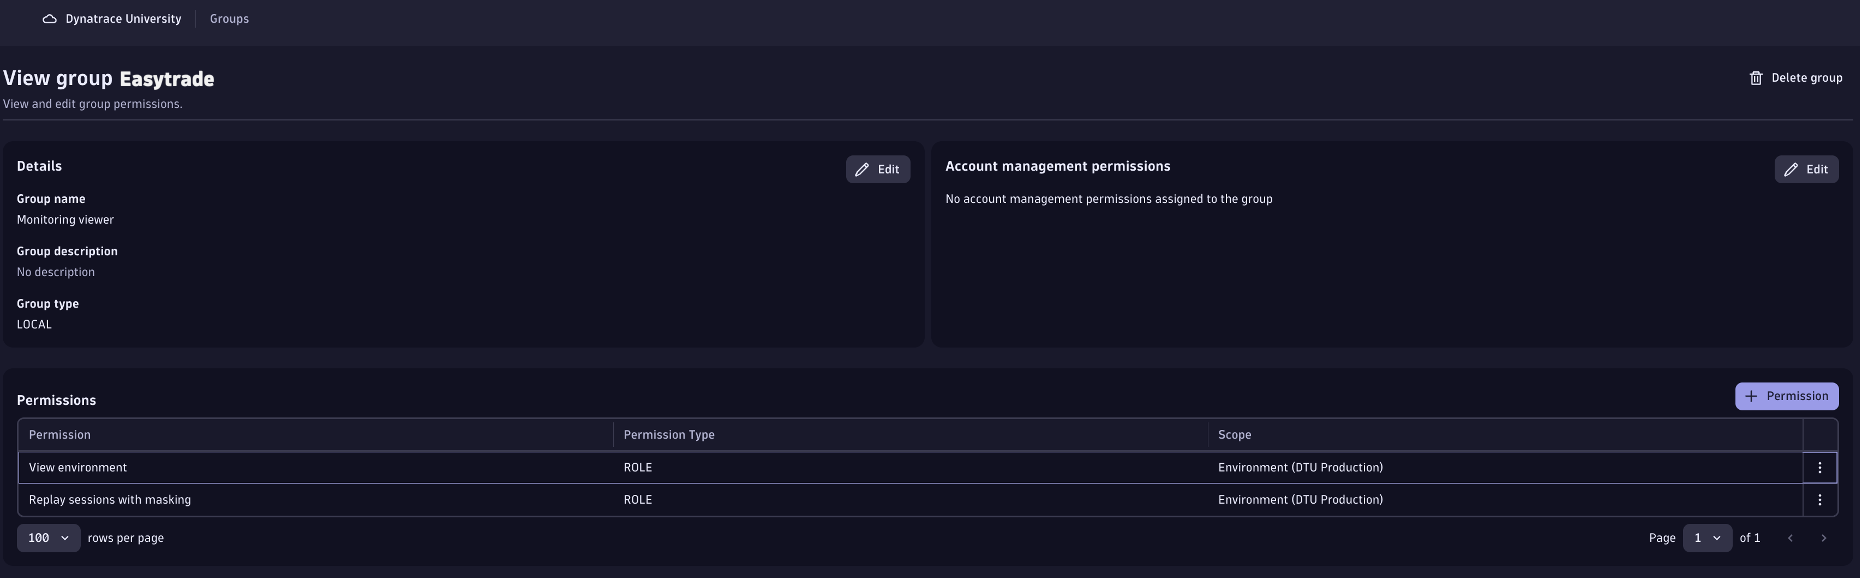Click the ROLE type cell of View environment
The image size is (1860, 578).
[638, 468]
